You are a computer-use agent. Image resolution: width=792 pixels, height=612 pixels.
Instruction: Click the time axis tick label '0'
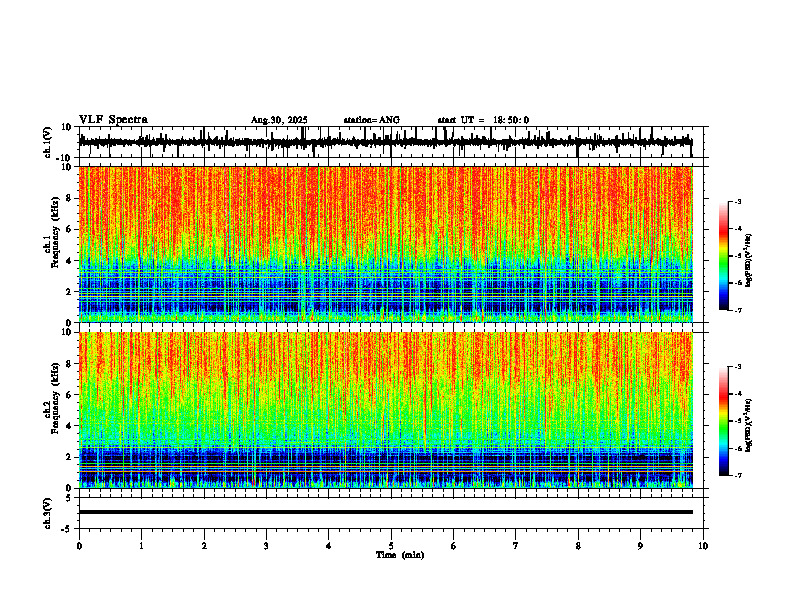point(79,546)
